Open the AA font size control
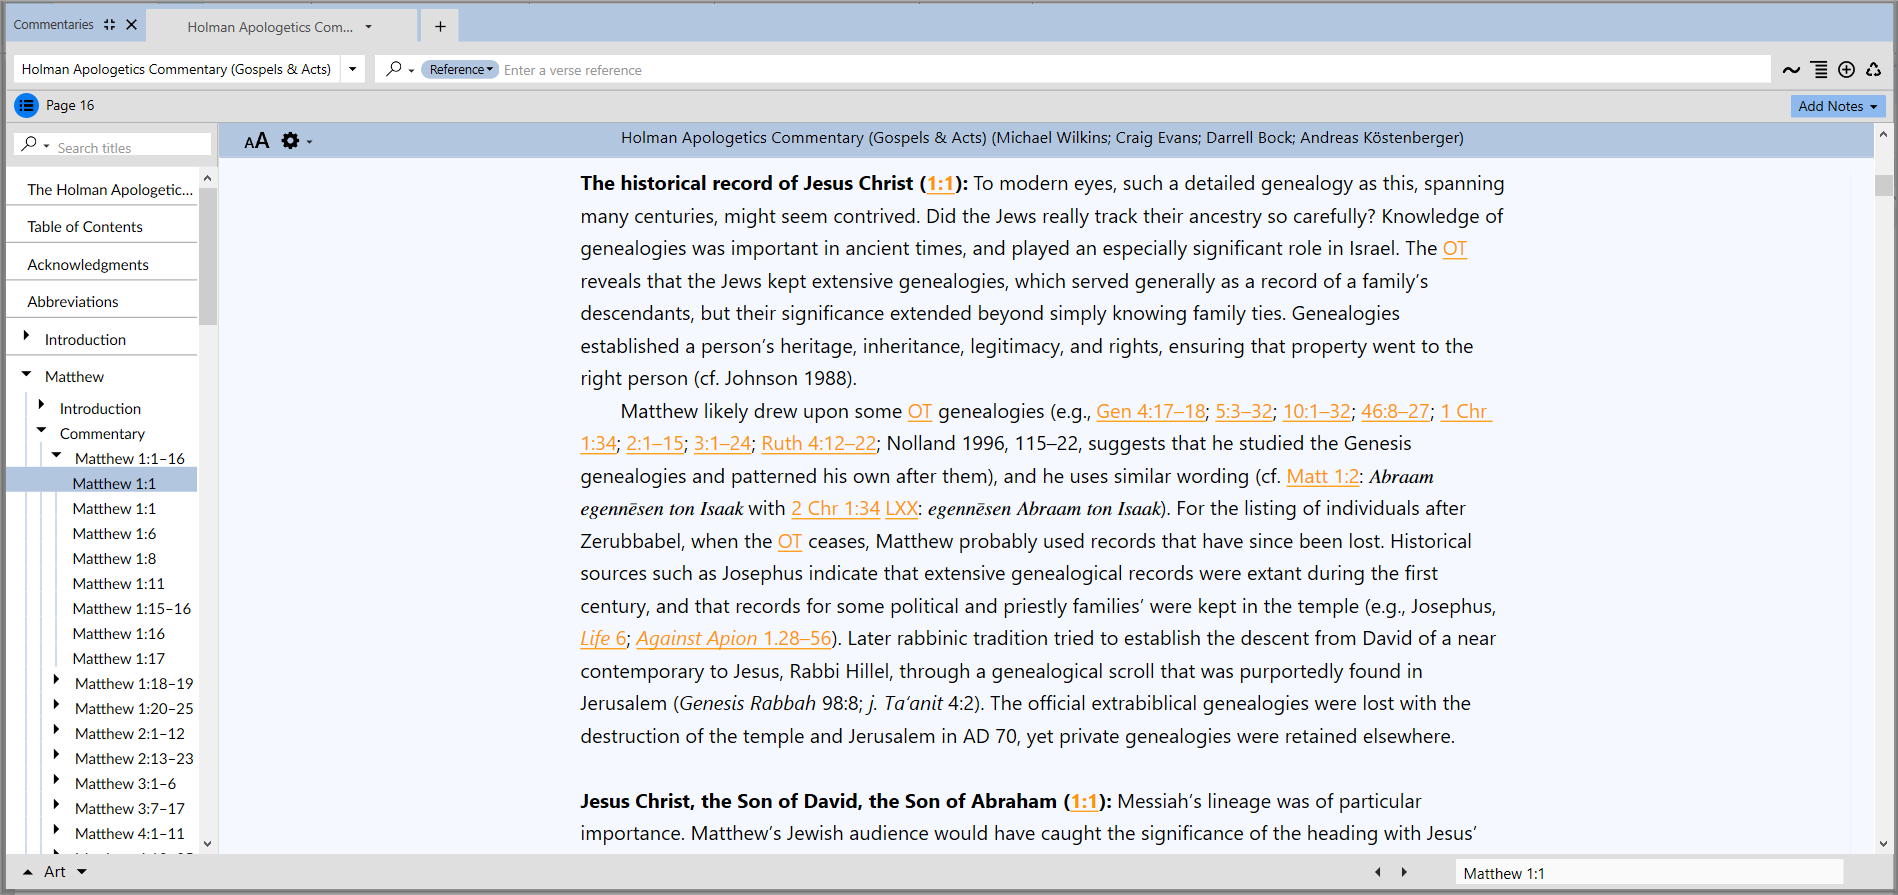Viewport: 1898px width, 895px height. tap(256, 141)
